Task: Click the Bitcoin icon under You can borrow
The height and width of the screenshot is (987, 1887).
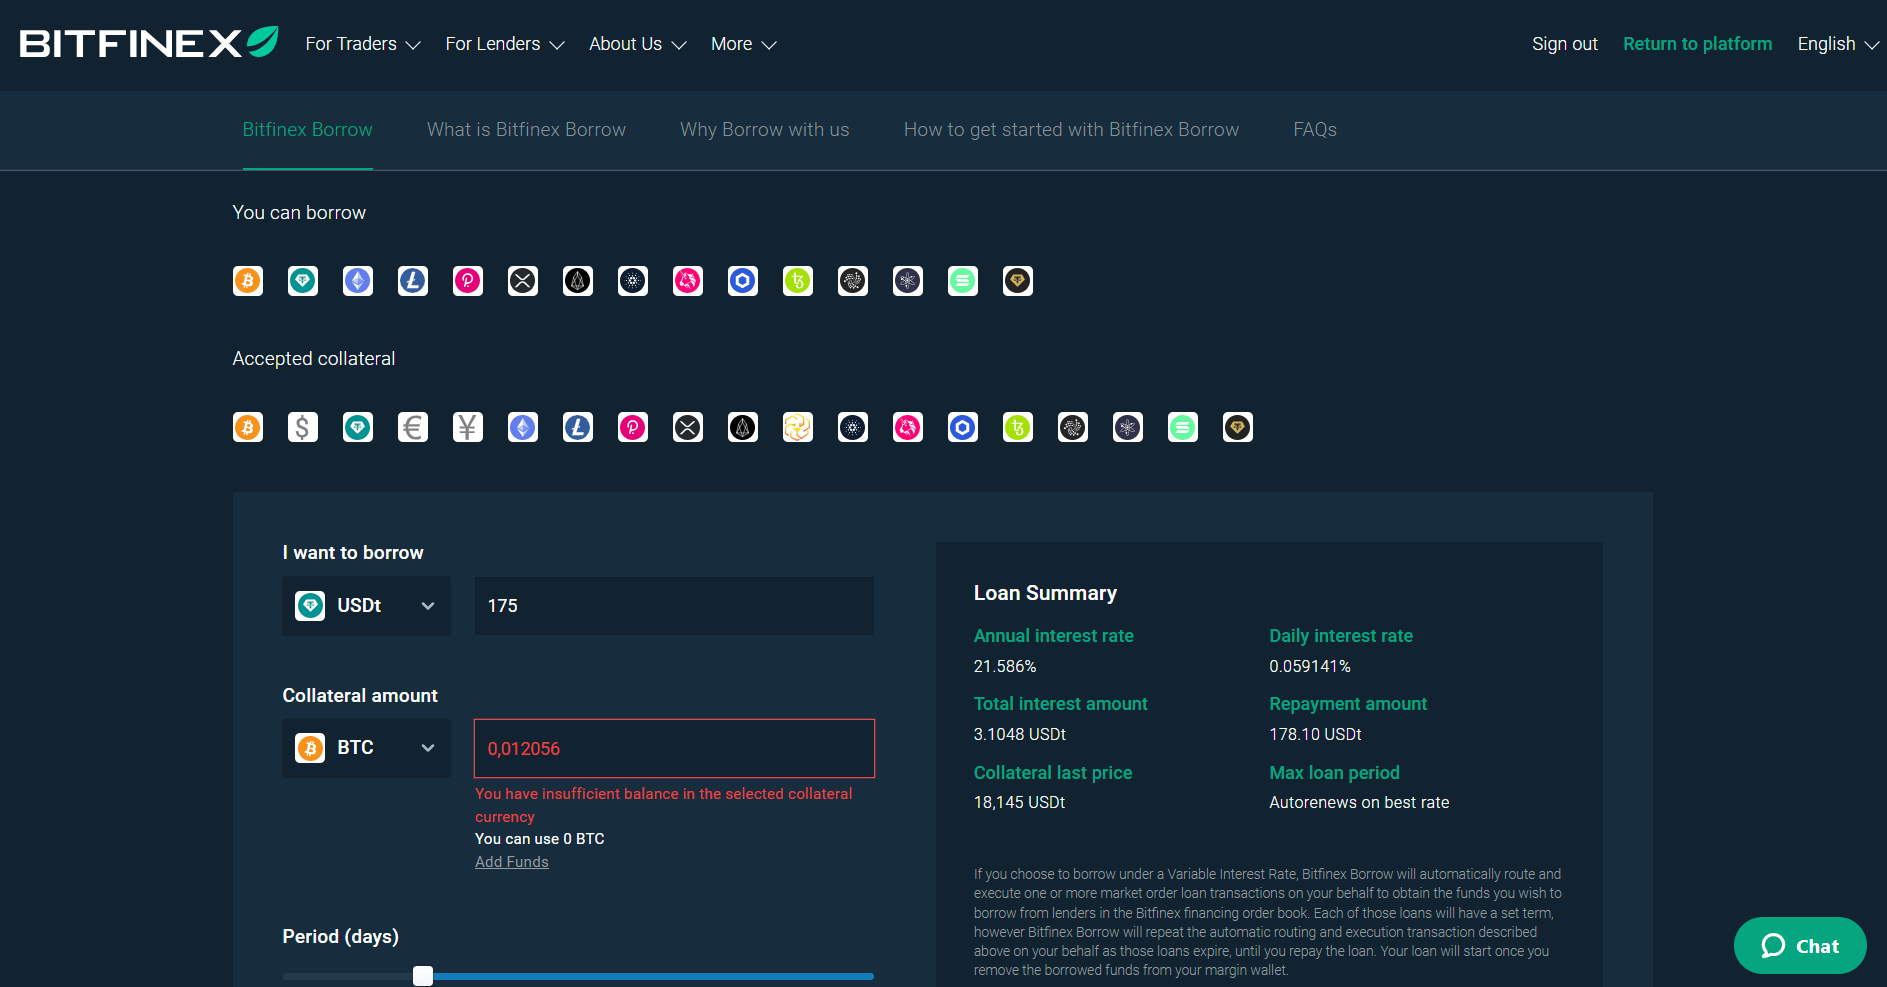Action: tap(248, 281)
